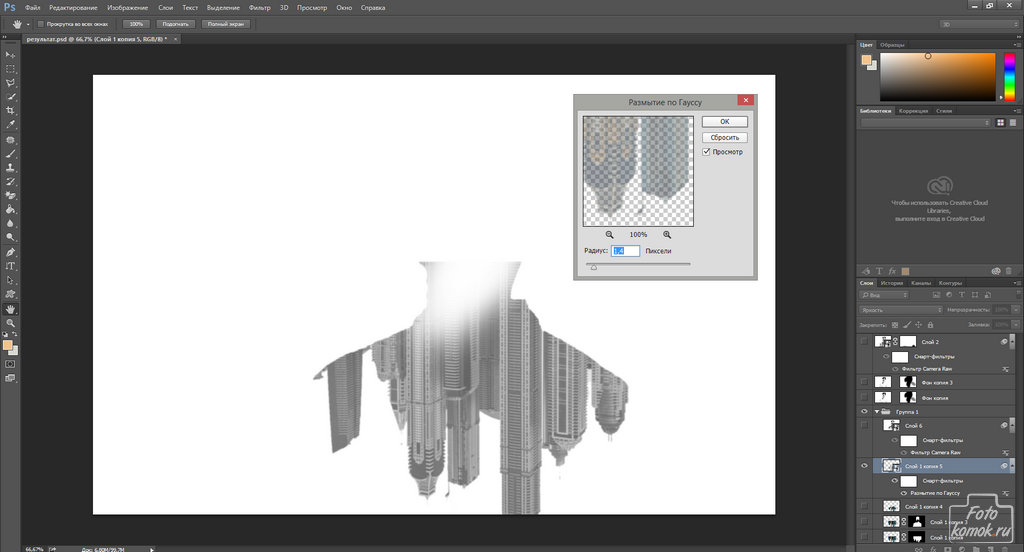Viewport: 1024px width, 552px height.
Task: Collapse the Группа 1 group arrow
Action: coord(877,411)
